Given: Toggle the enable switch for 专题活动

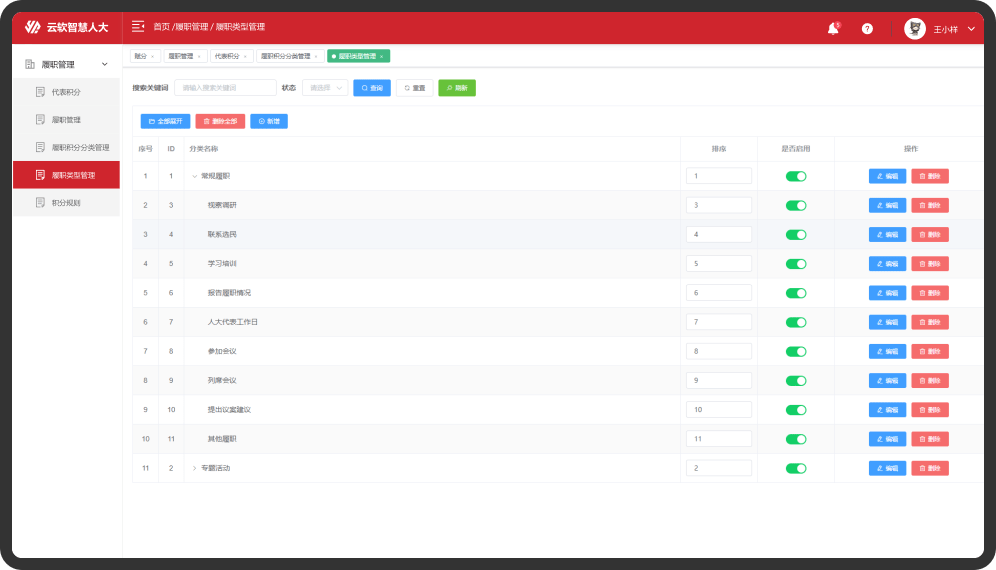Looking at the screenshot, I should pyautogui.click(x=796, y=468).
